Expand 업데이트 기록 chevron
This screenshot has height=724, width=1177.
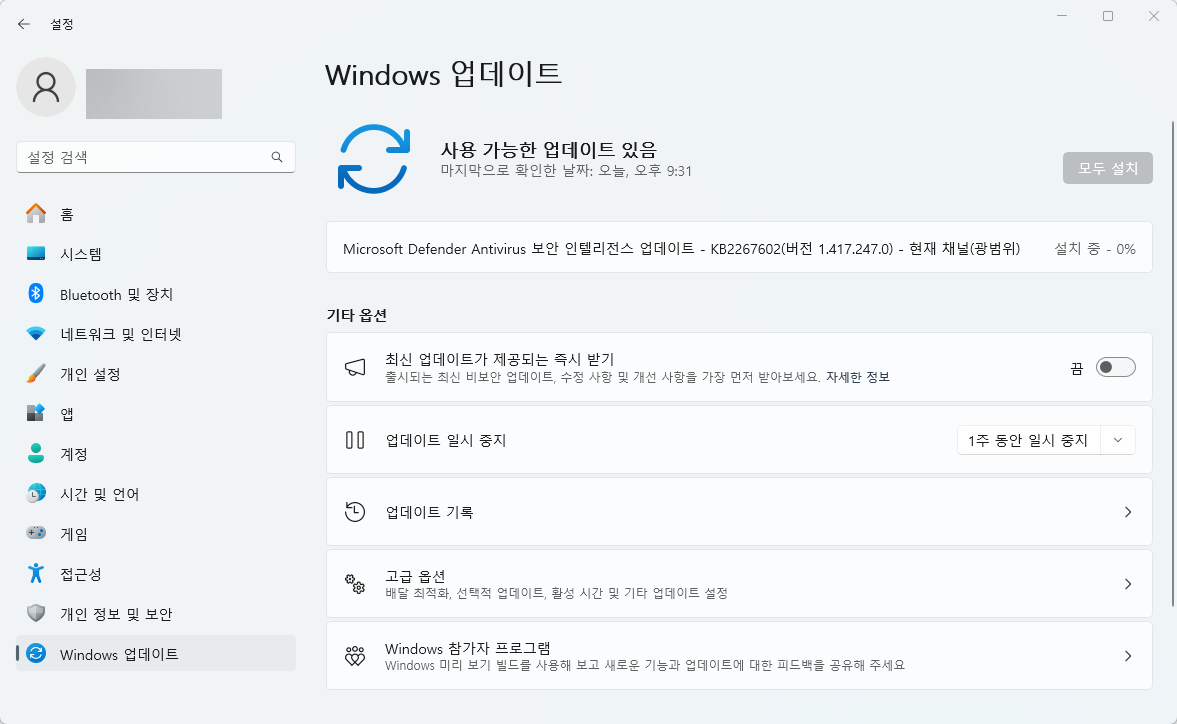(x=1127, y=512)
